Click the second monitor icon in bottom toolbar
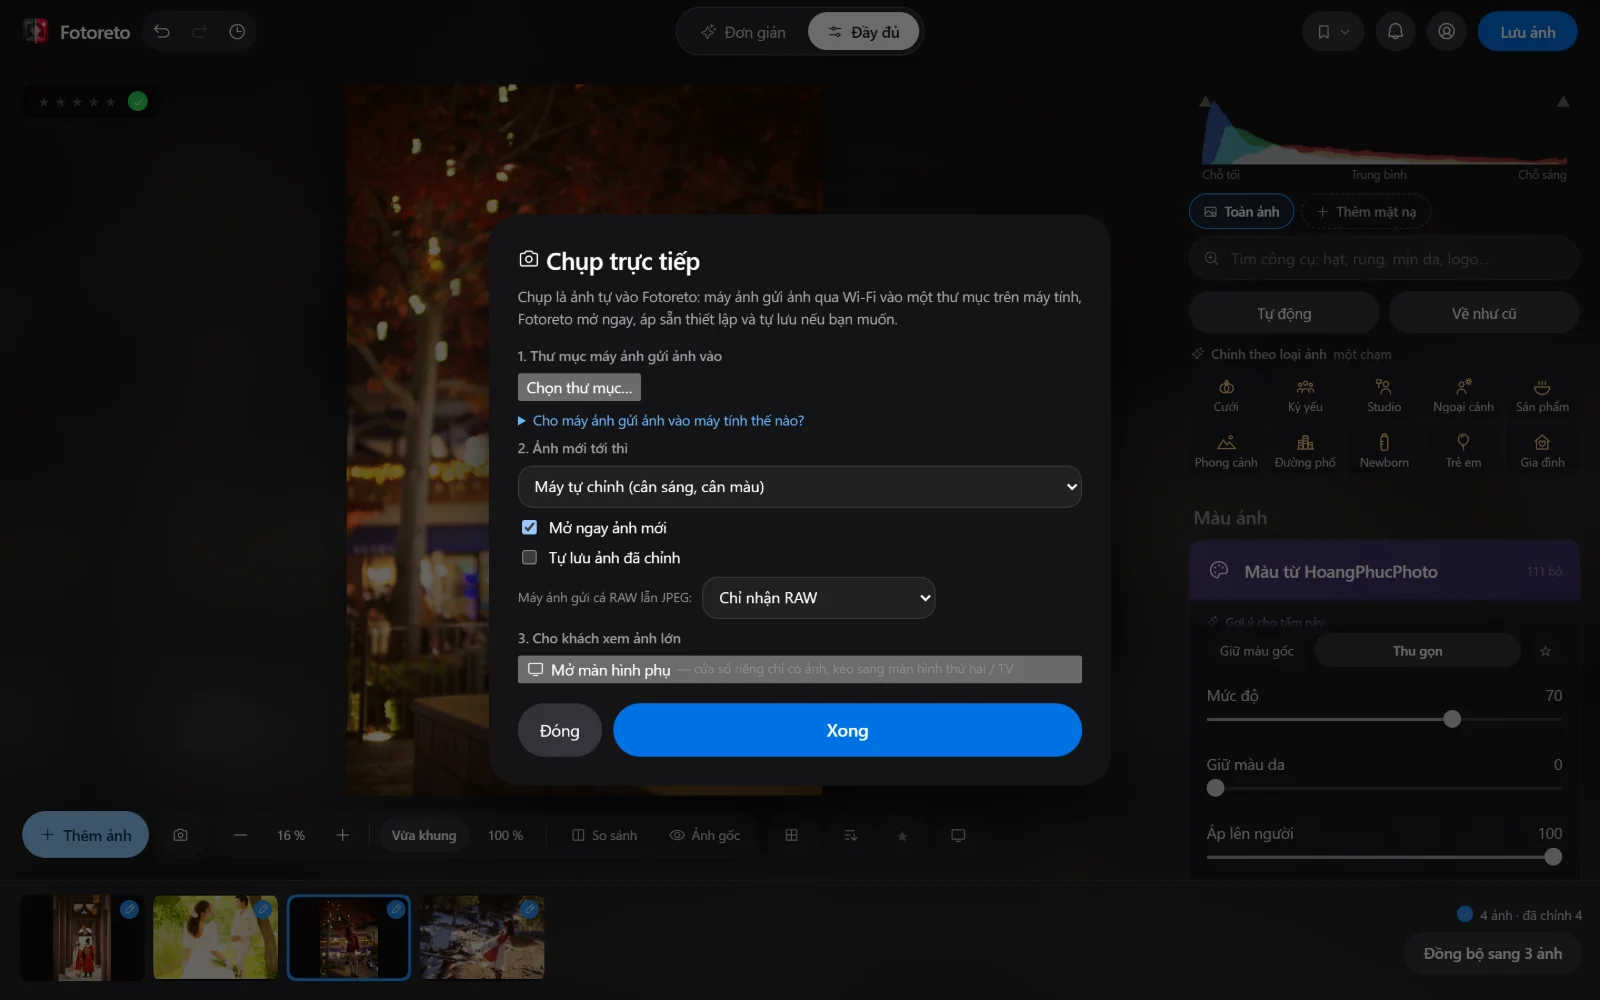The image size is (1600, 1000). coord(958,835)
